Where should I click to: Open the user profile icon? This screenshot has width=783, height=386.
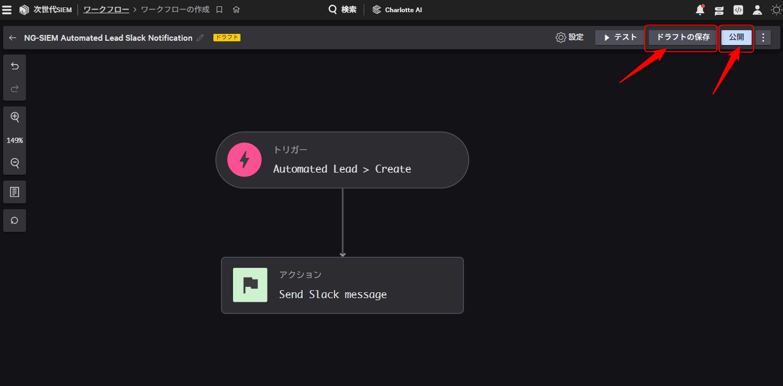click(758, 10)
